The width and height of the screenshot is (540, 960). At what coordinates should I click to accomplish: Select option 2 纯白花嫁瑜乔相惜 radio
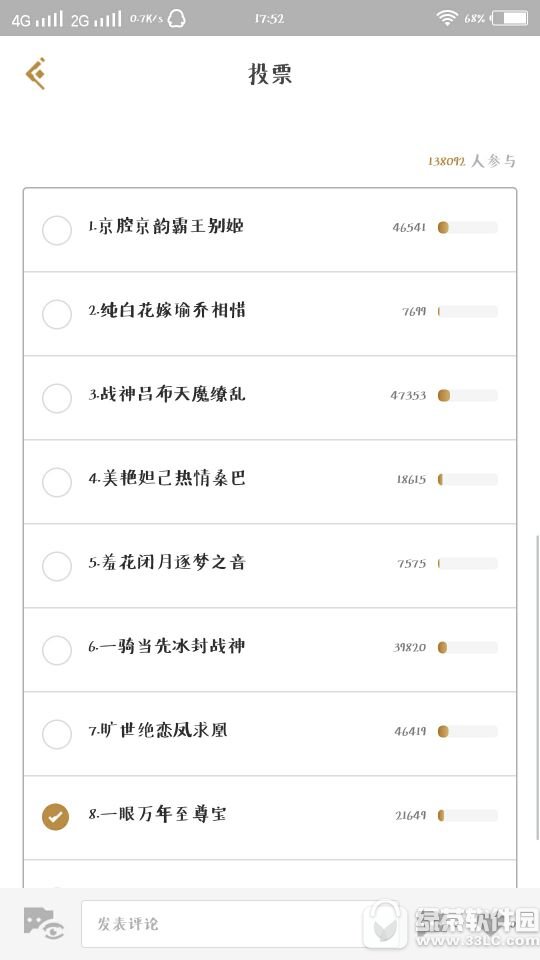pyautogui.click(x=57, y=314)
